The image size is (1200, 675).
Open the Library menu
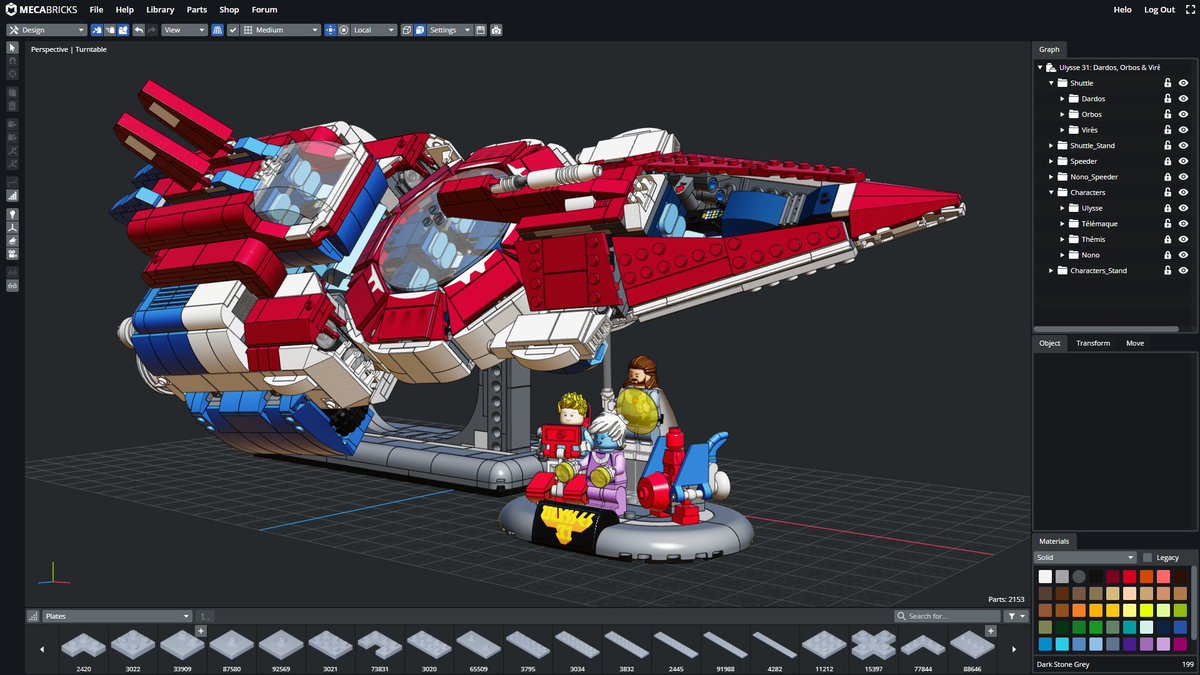(x=160, y=9)
